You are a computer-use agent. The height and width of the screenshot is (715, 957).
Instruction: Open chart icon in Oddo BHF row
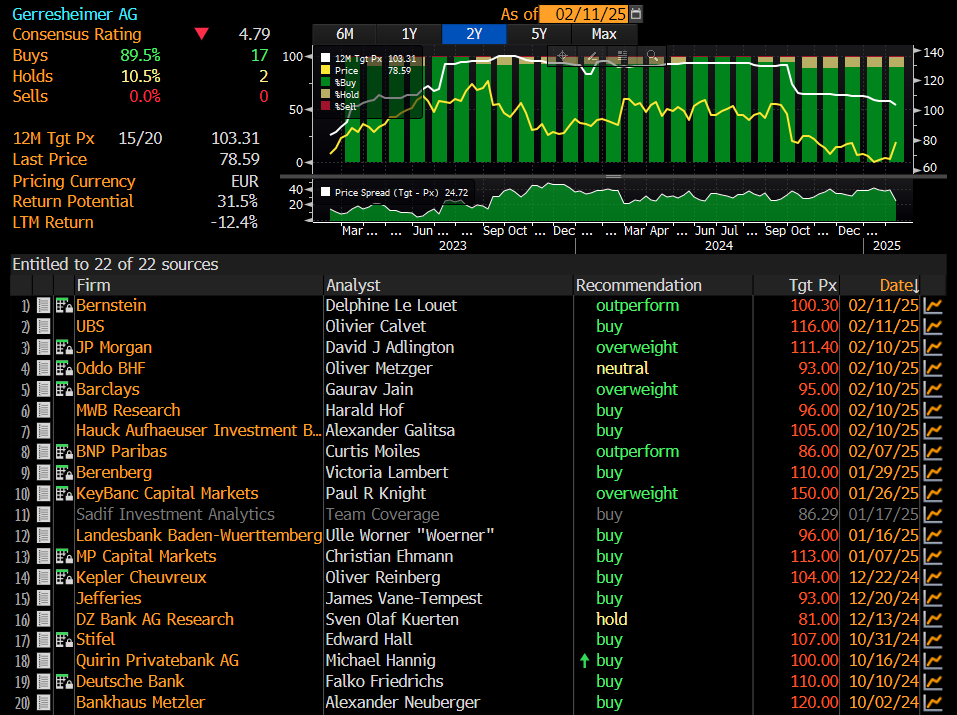point(933,368)
